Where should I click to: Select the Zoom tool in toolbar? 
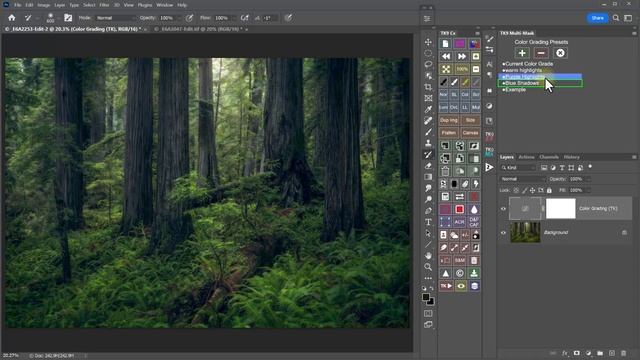pos(428,267)
